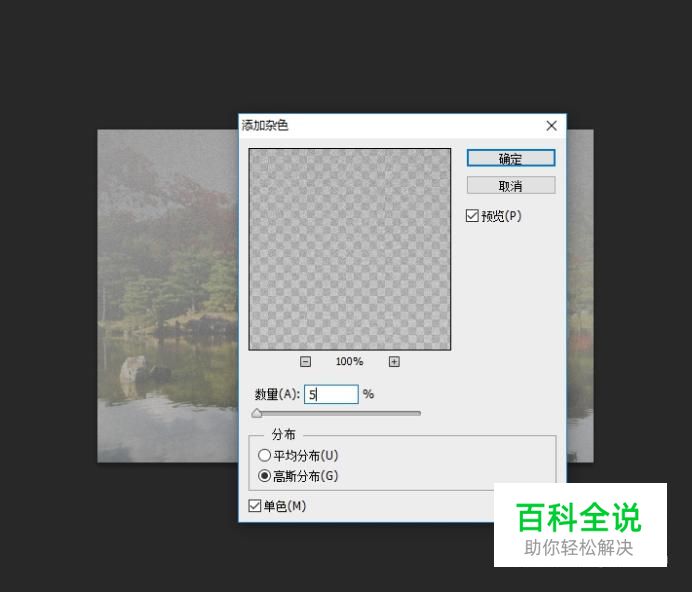
Task: Click the amount slider handle
Action: (x=256, y=414)
